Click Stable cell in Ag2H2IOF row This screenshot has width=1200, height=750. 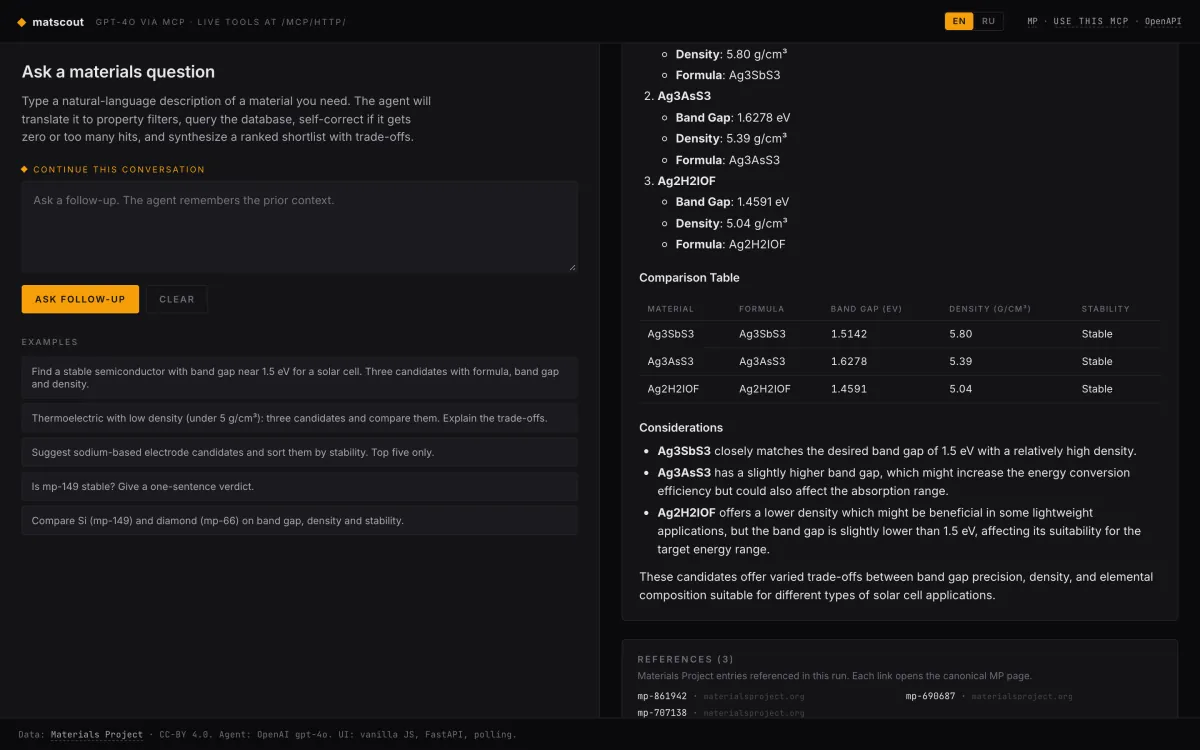pos(1097,389)
